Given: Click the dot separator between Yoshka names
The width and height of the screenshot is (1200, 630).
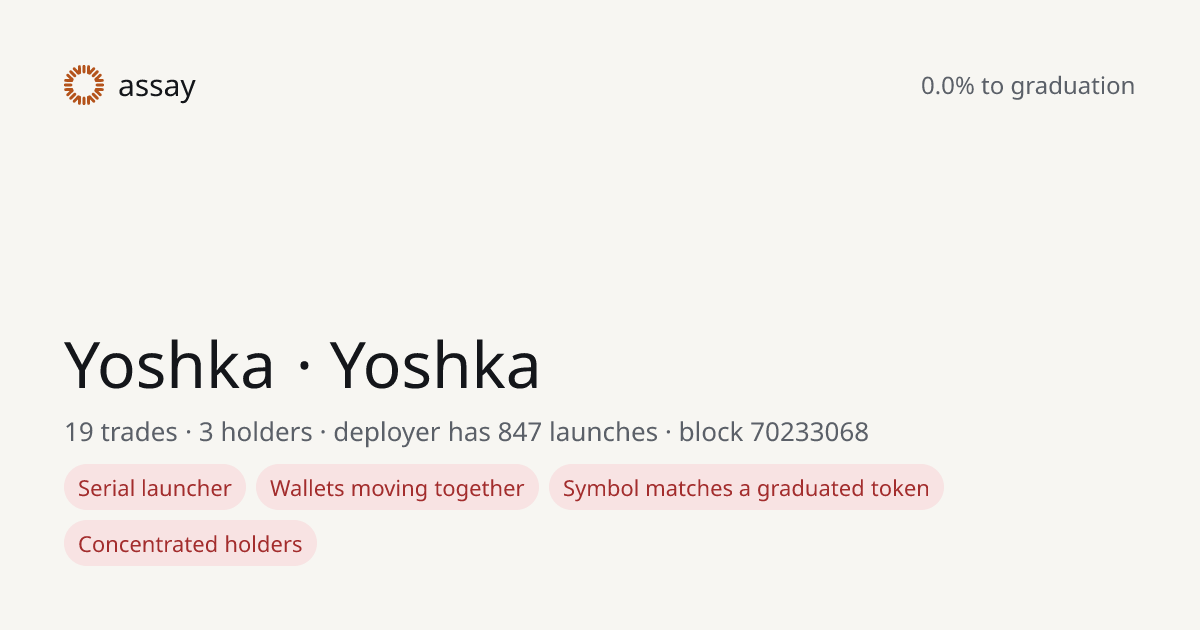Looking at the screenshot, I should coord(303,366).
